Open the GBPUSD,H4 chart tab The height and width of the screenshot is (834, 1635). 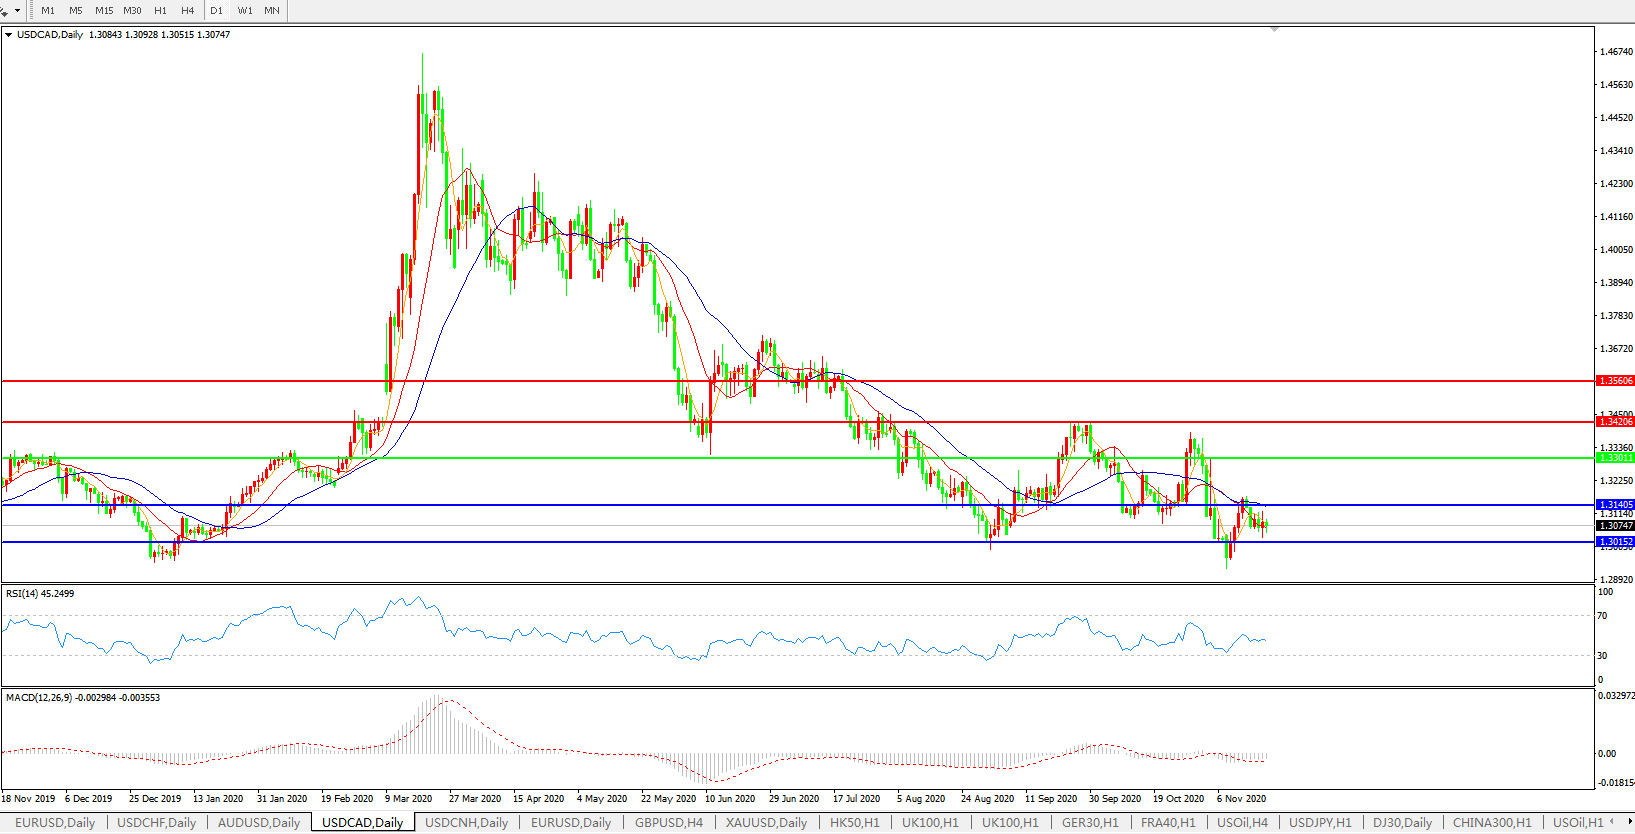coord(668,823)
